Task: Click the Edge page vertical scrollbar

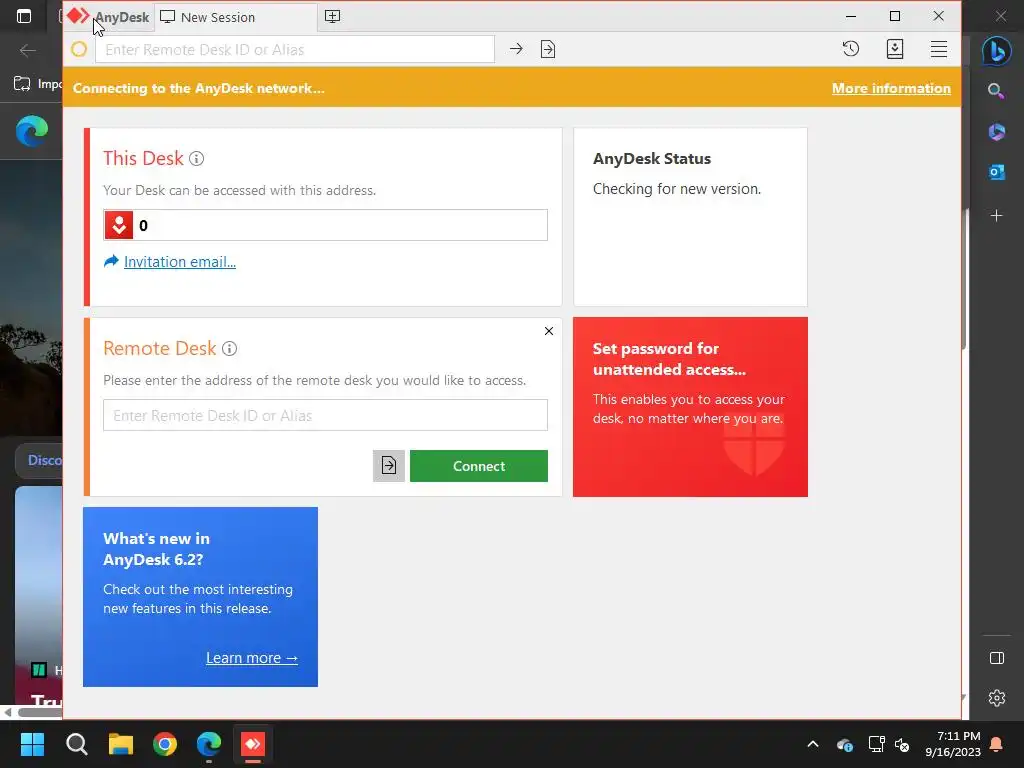Action: pos(965,279)
